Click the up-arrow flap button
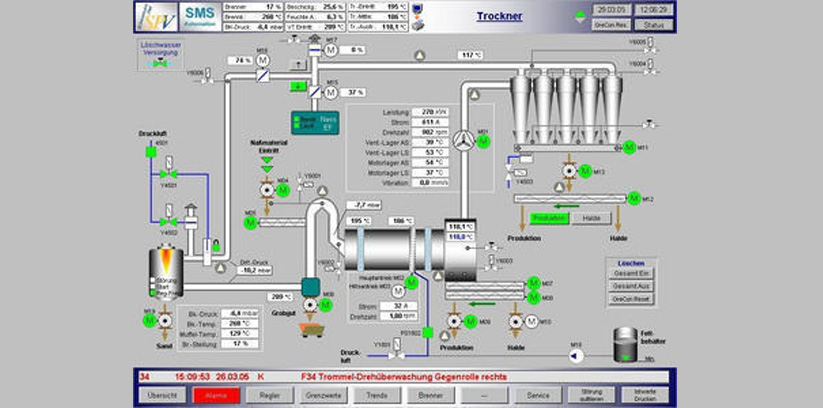Screen dimensions: 823x408 point(298,65)
